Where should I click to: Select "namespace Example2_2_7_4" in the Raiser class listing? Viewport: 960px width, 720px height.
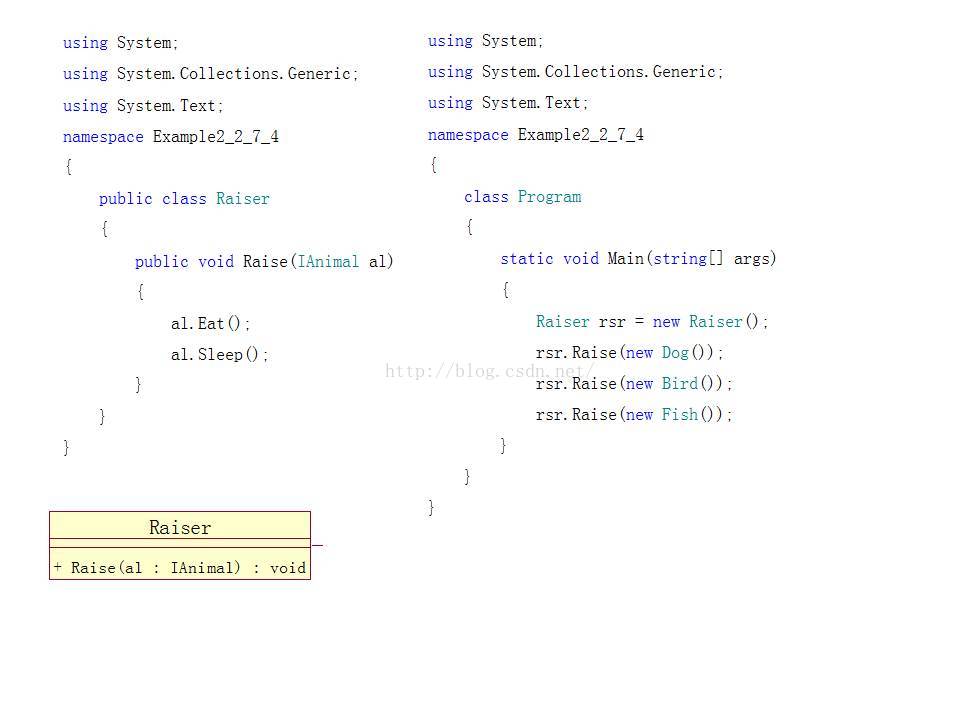coord(171,137)
